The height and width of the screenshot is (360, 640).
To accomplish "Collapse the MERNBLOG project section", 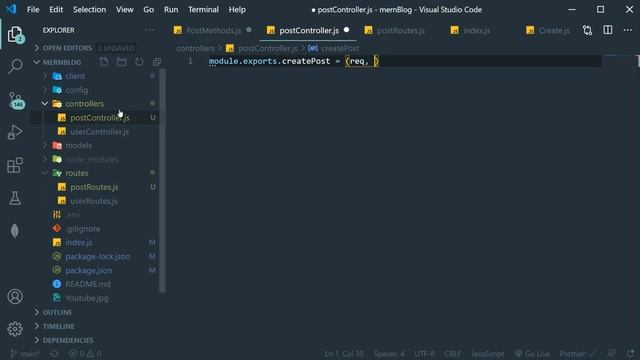I will coord(62,62).
